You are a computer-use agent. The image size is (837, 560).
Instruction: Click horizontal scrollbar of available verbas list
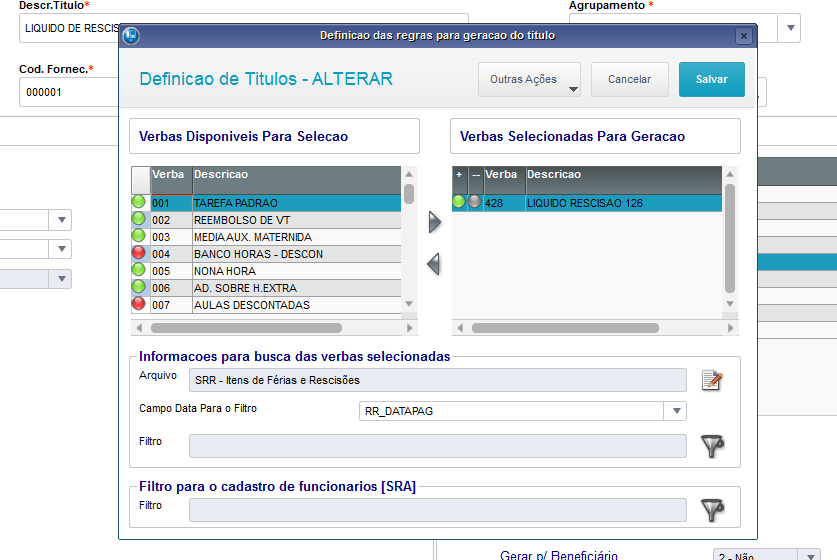pyautogui.click(x=246, y=328)
